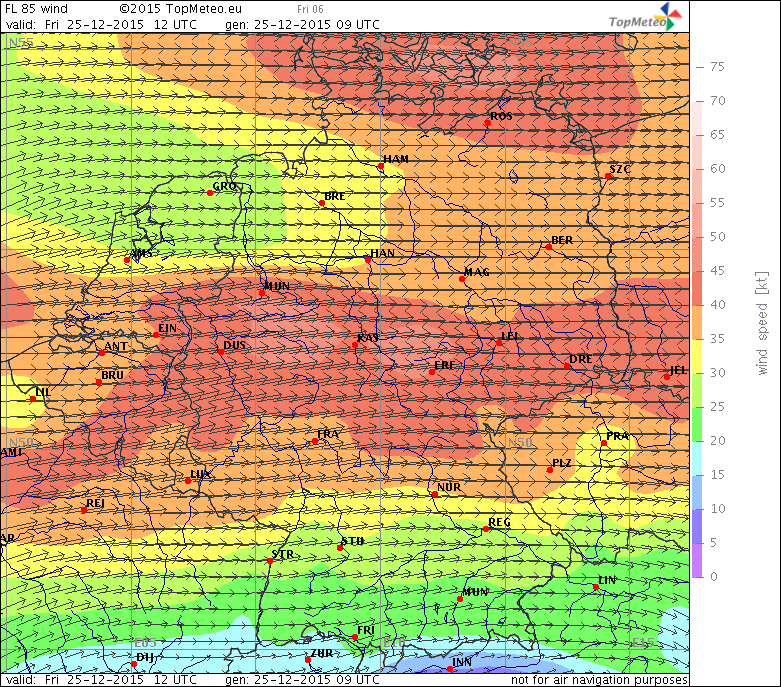This screenshot has width=781, height=687.
Task: Click the 'Fri 06' label at top
Action: [x=309, y=9]
